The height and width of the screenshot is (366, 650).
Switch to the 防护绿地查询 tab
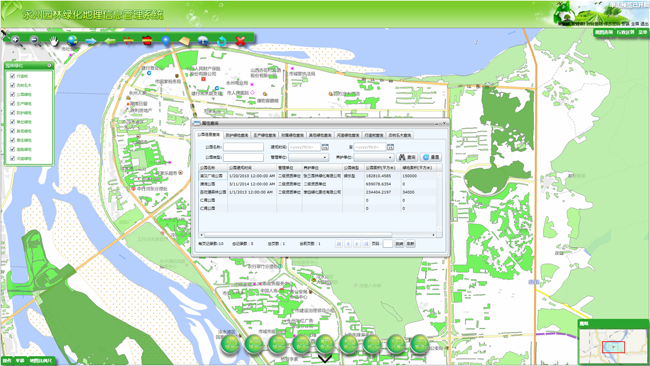click(x=237, y=135)
